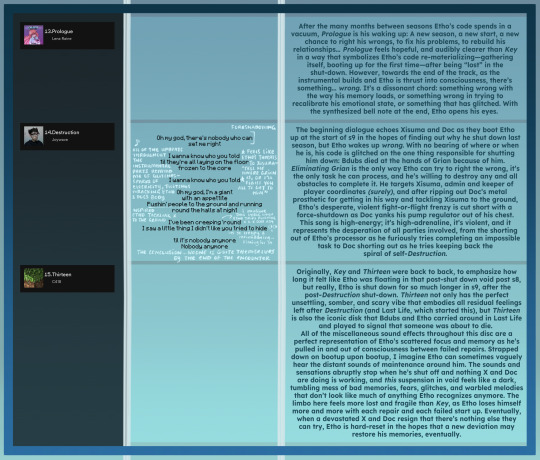Open the Destruction album cover thumbnail
The image size is (540, 460).
[33, 136]
